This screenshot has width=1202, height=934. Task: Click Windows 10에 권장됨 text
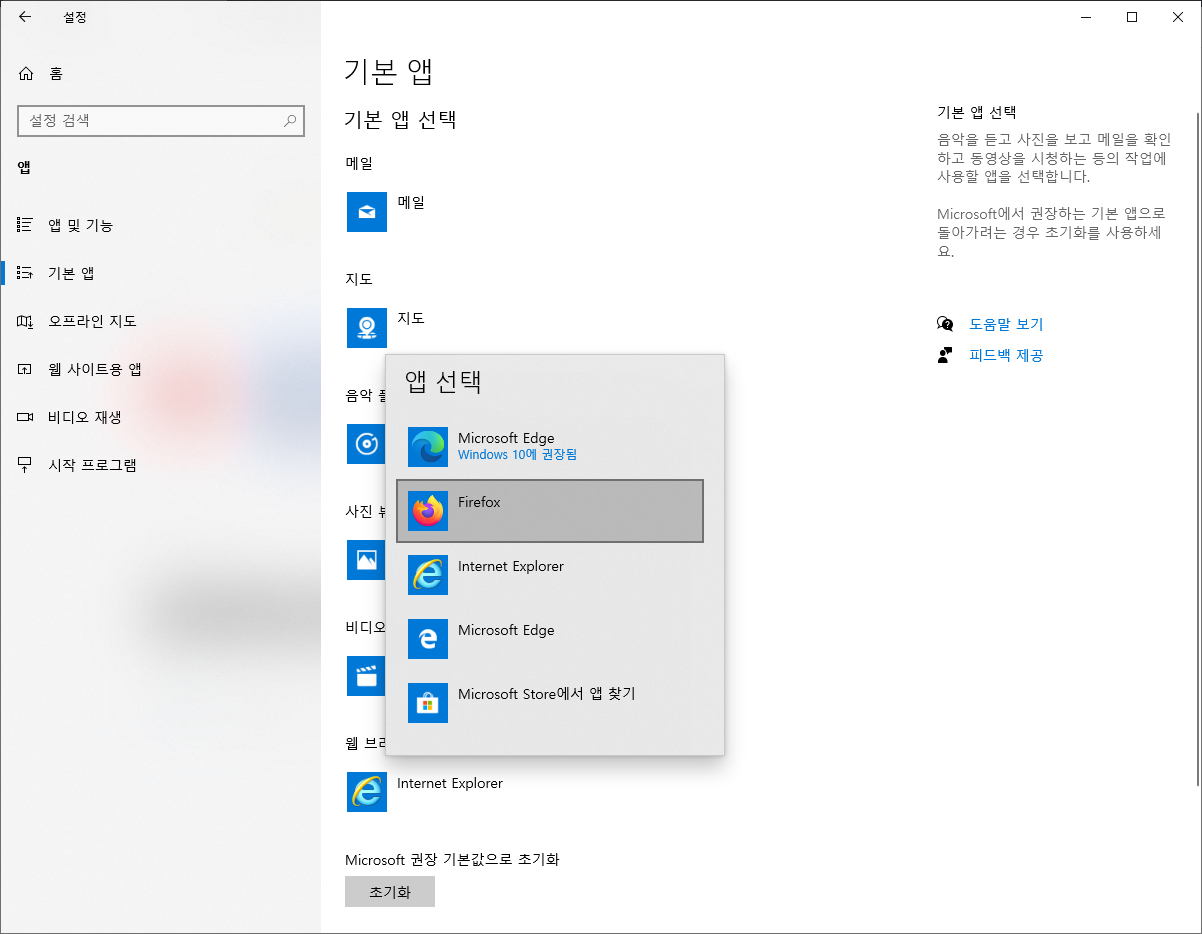(517, 454)
